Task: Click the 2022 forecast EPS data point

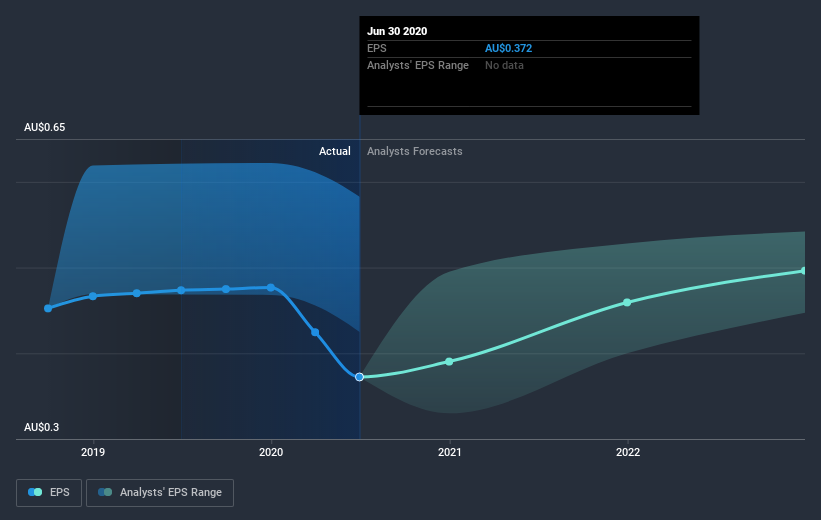Action: [627, 302]
